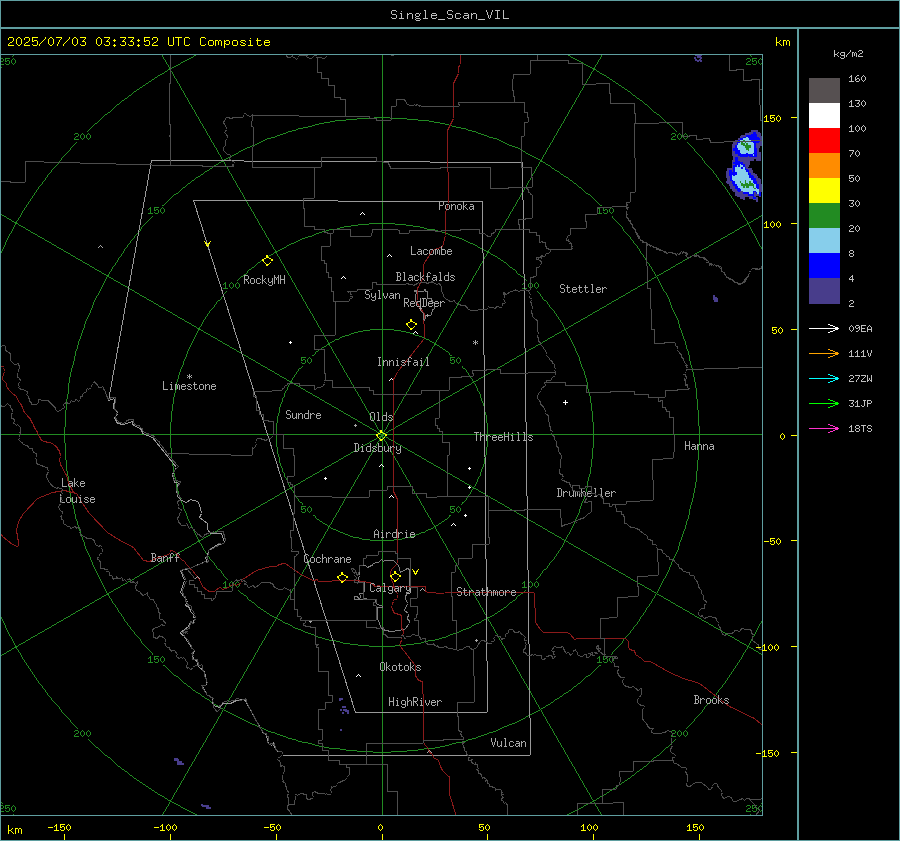Click the orange 111V arrow in legend

(x=824, y=354)
